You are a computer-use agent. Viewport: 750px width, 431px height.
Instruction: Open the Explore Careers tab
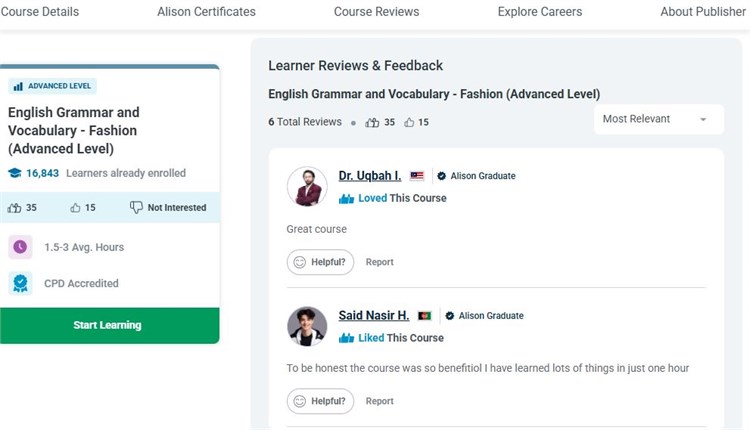tap(540, 11)
